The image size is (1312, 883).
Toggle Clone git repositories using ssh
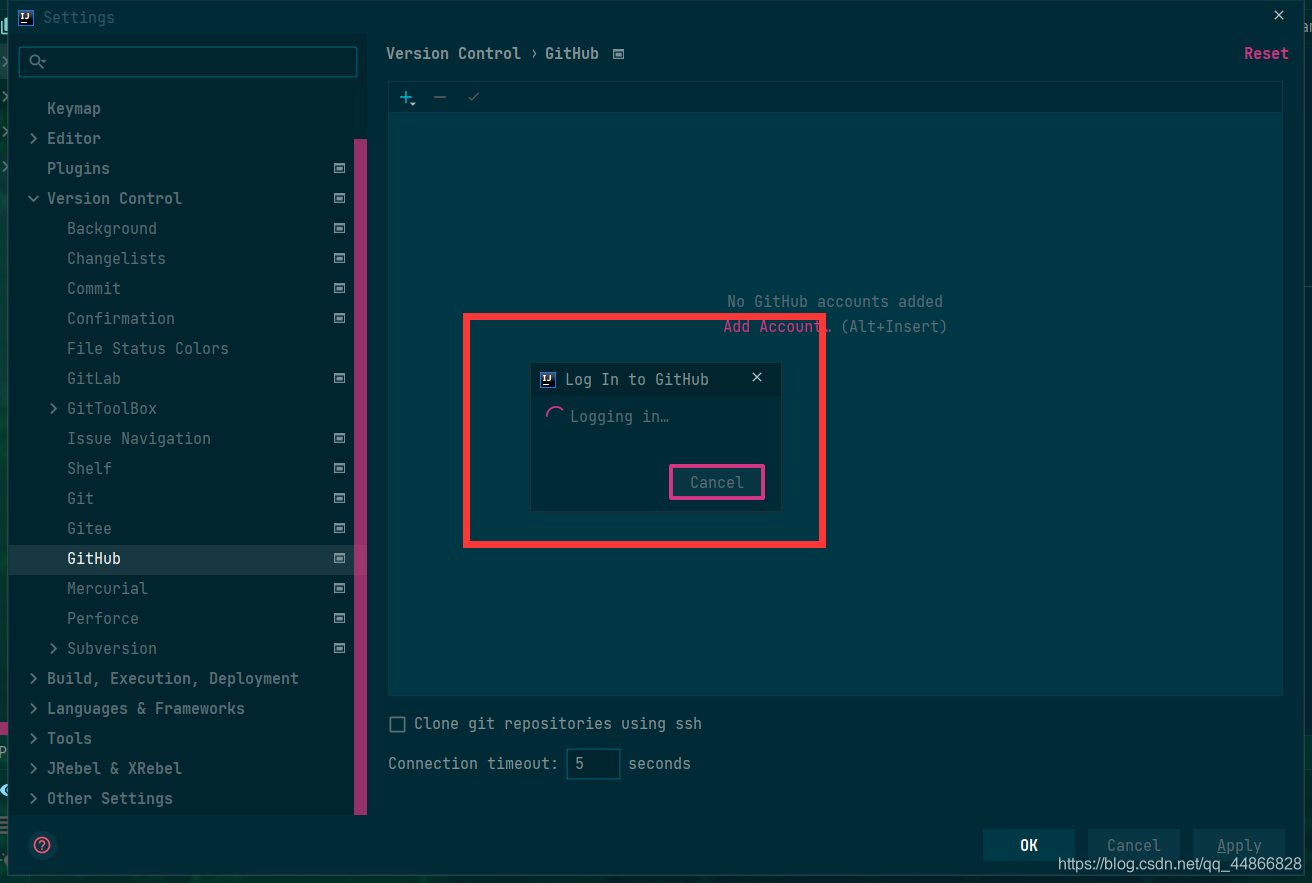click(x=397, y=724)
